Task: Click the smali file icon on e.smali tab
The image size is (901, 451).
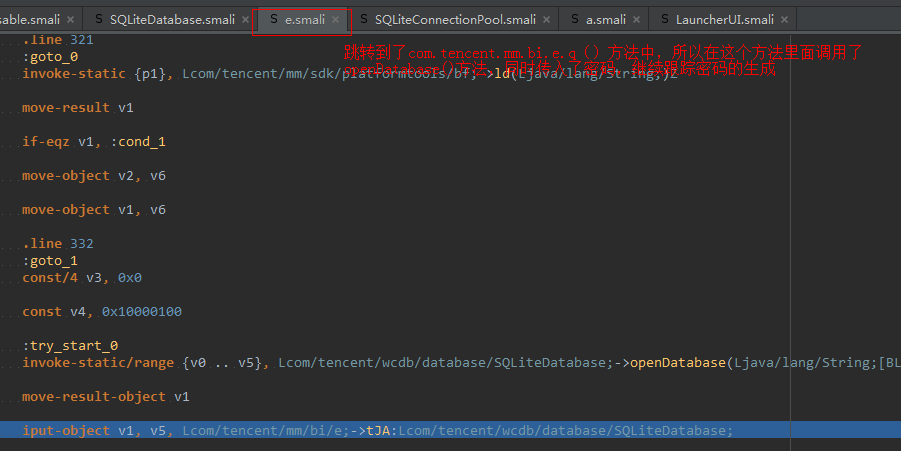Action: tap(274, 19)
